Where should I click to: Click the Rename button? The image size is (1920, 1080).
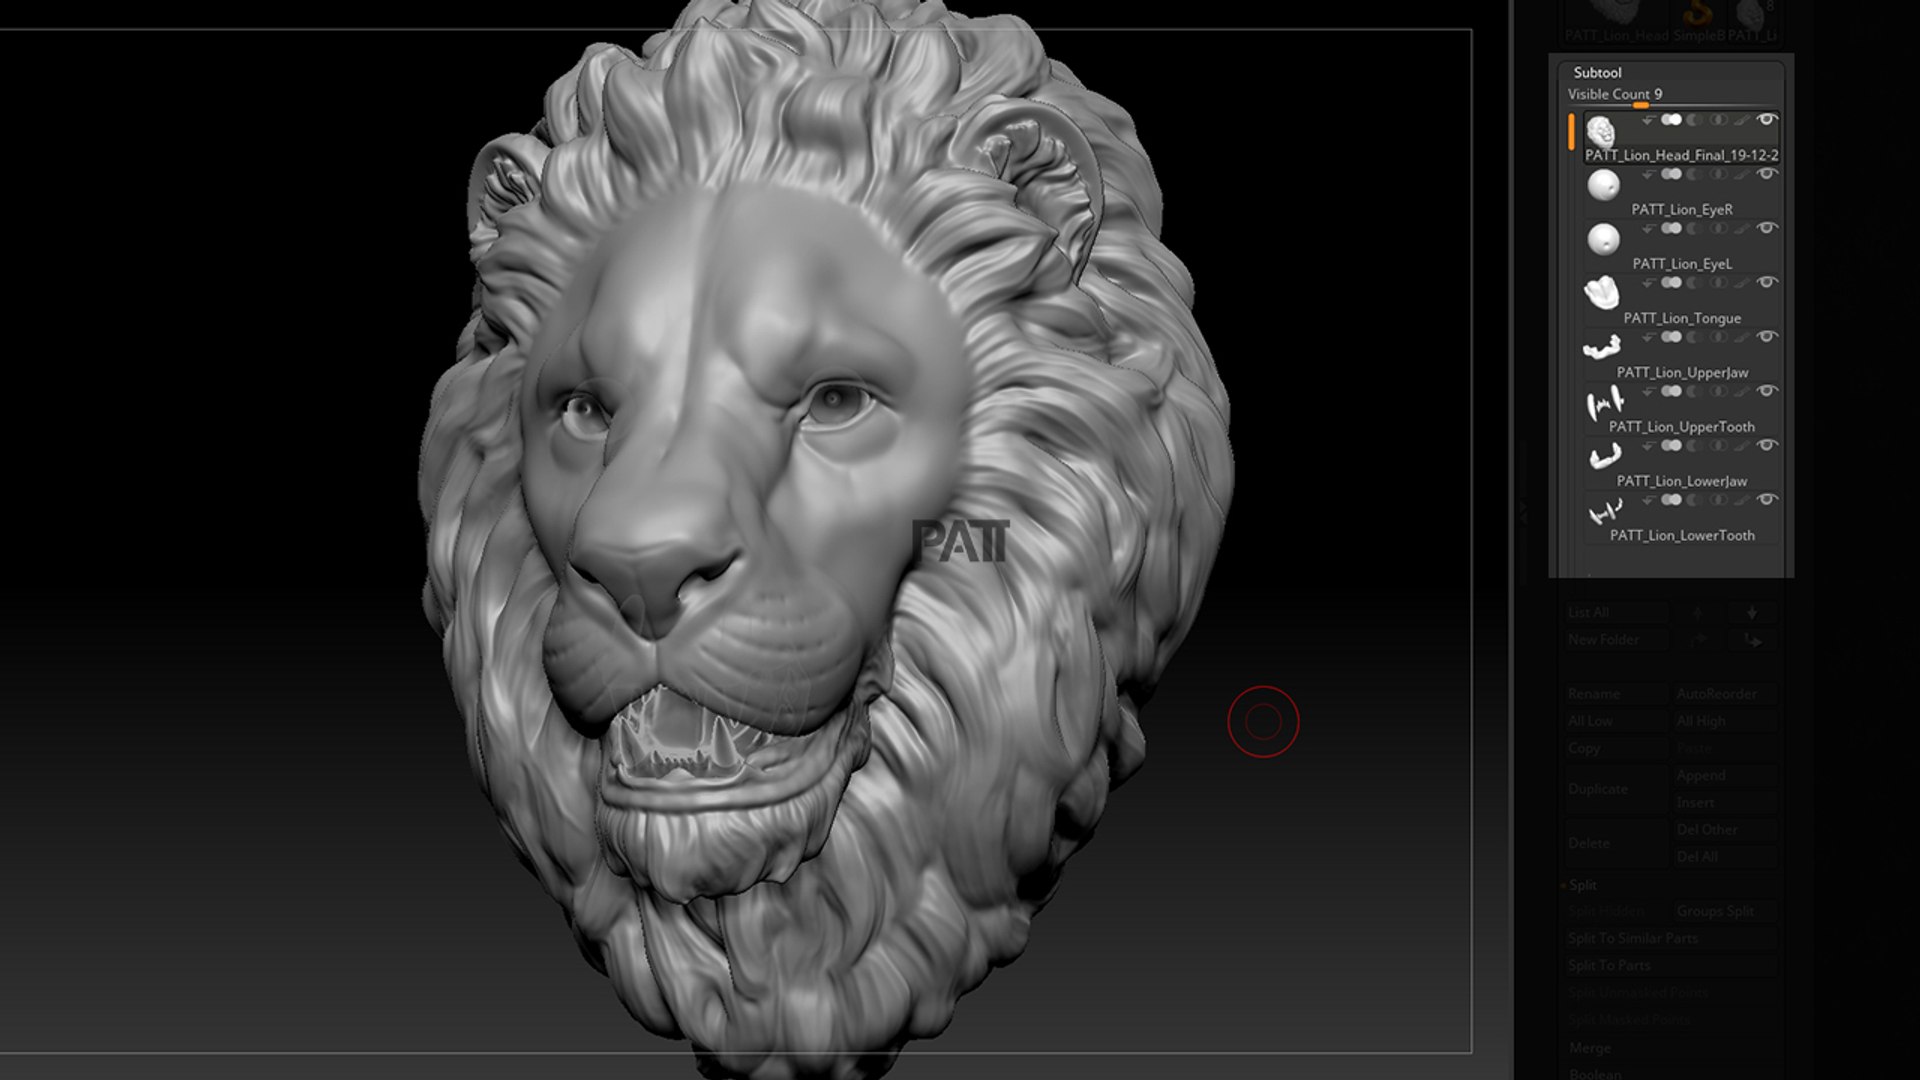1616,694
